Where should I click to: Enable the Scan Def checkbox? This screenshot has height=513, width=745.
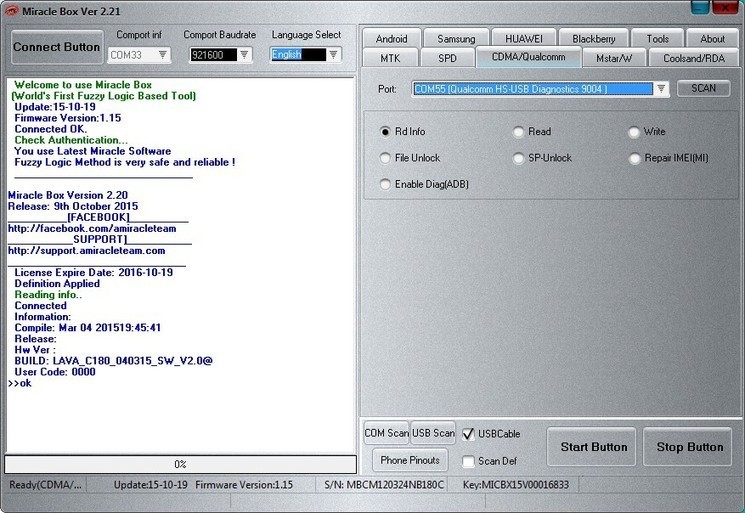(468, 461)
